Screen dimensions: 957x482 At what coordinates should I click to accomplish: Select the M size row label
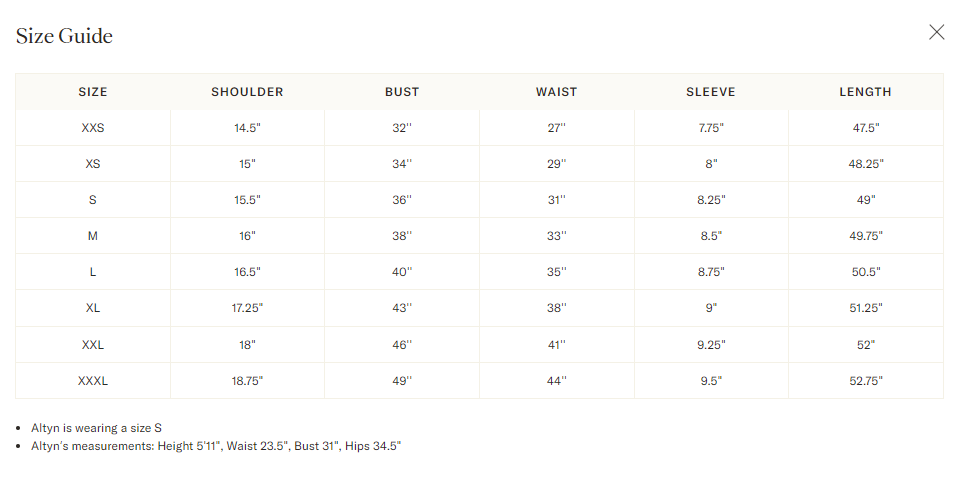pos(93,236)
